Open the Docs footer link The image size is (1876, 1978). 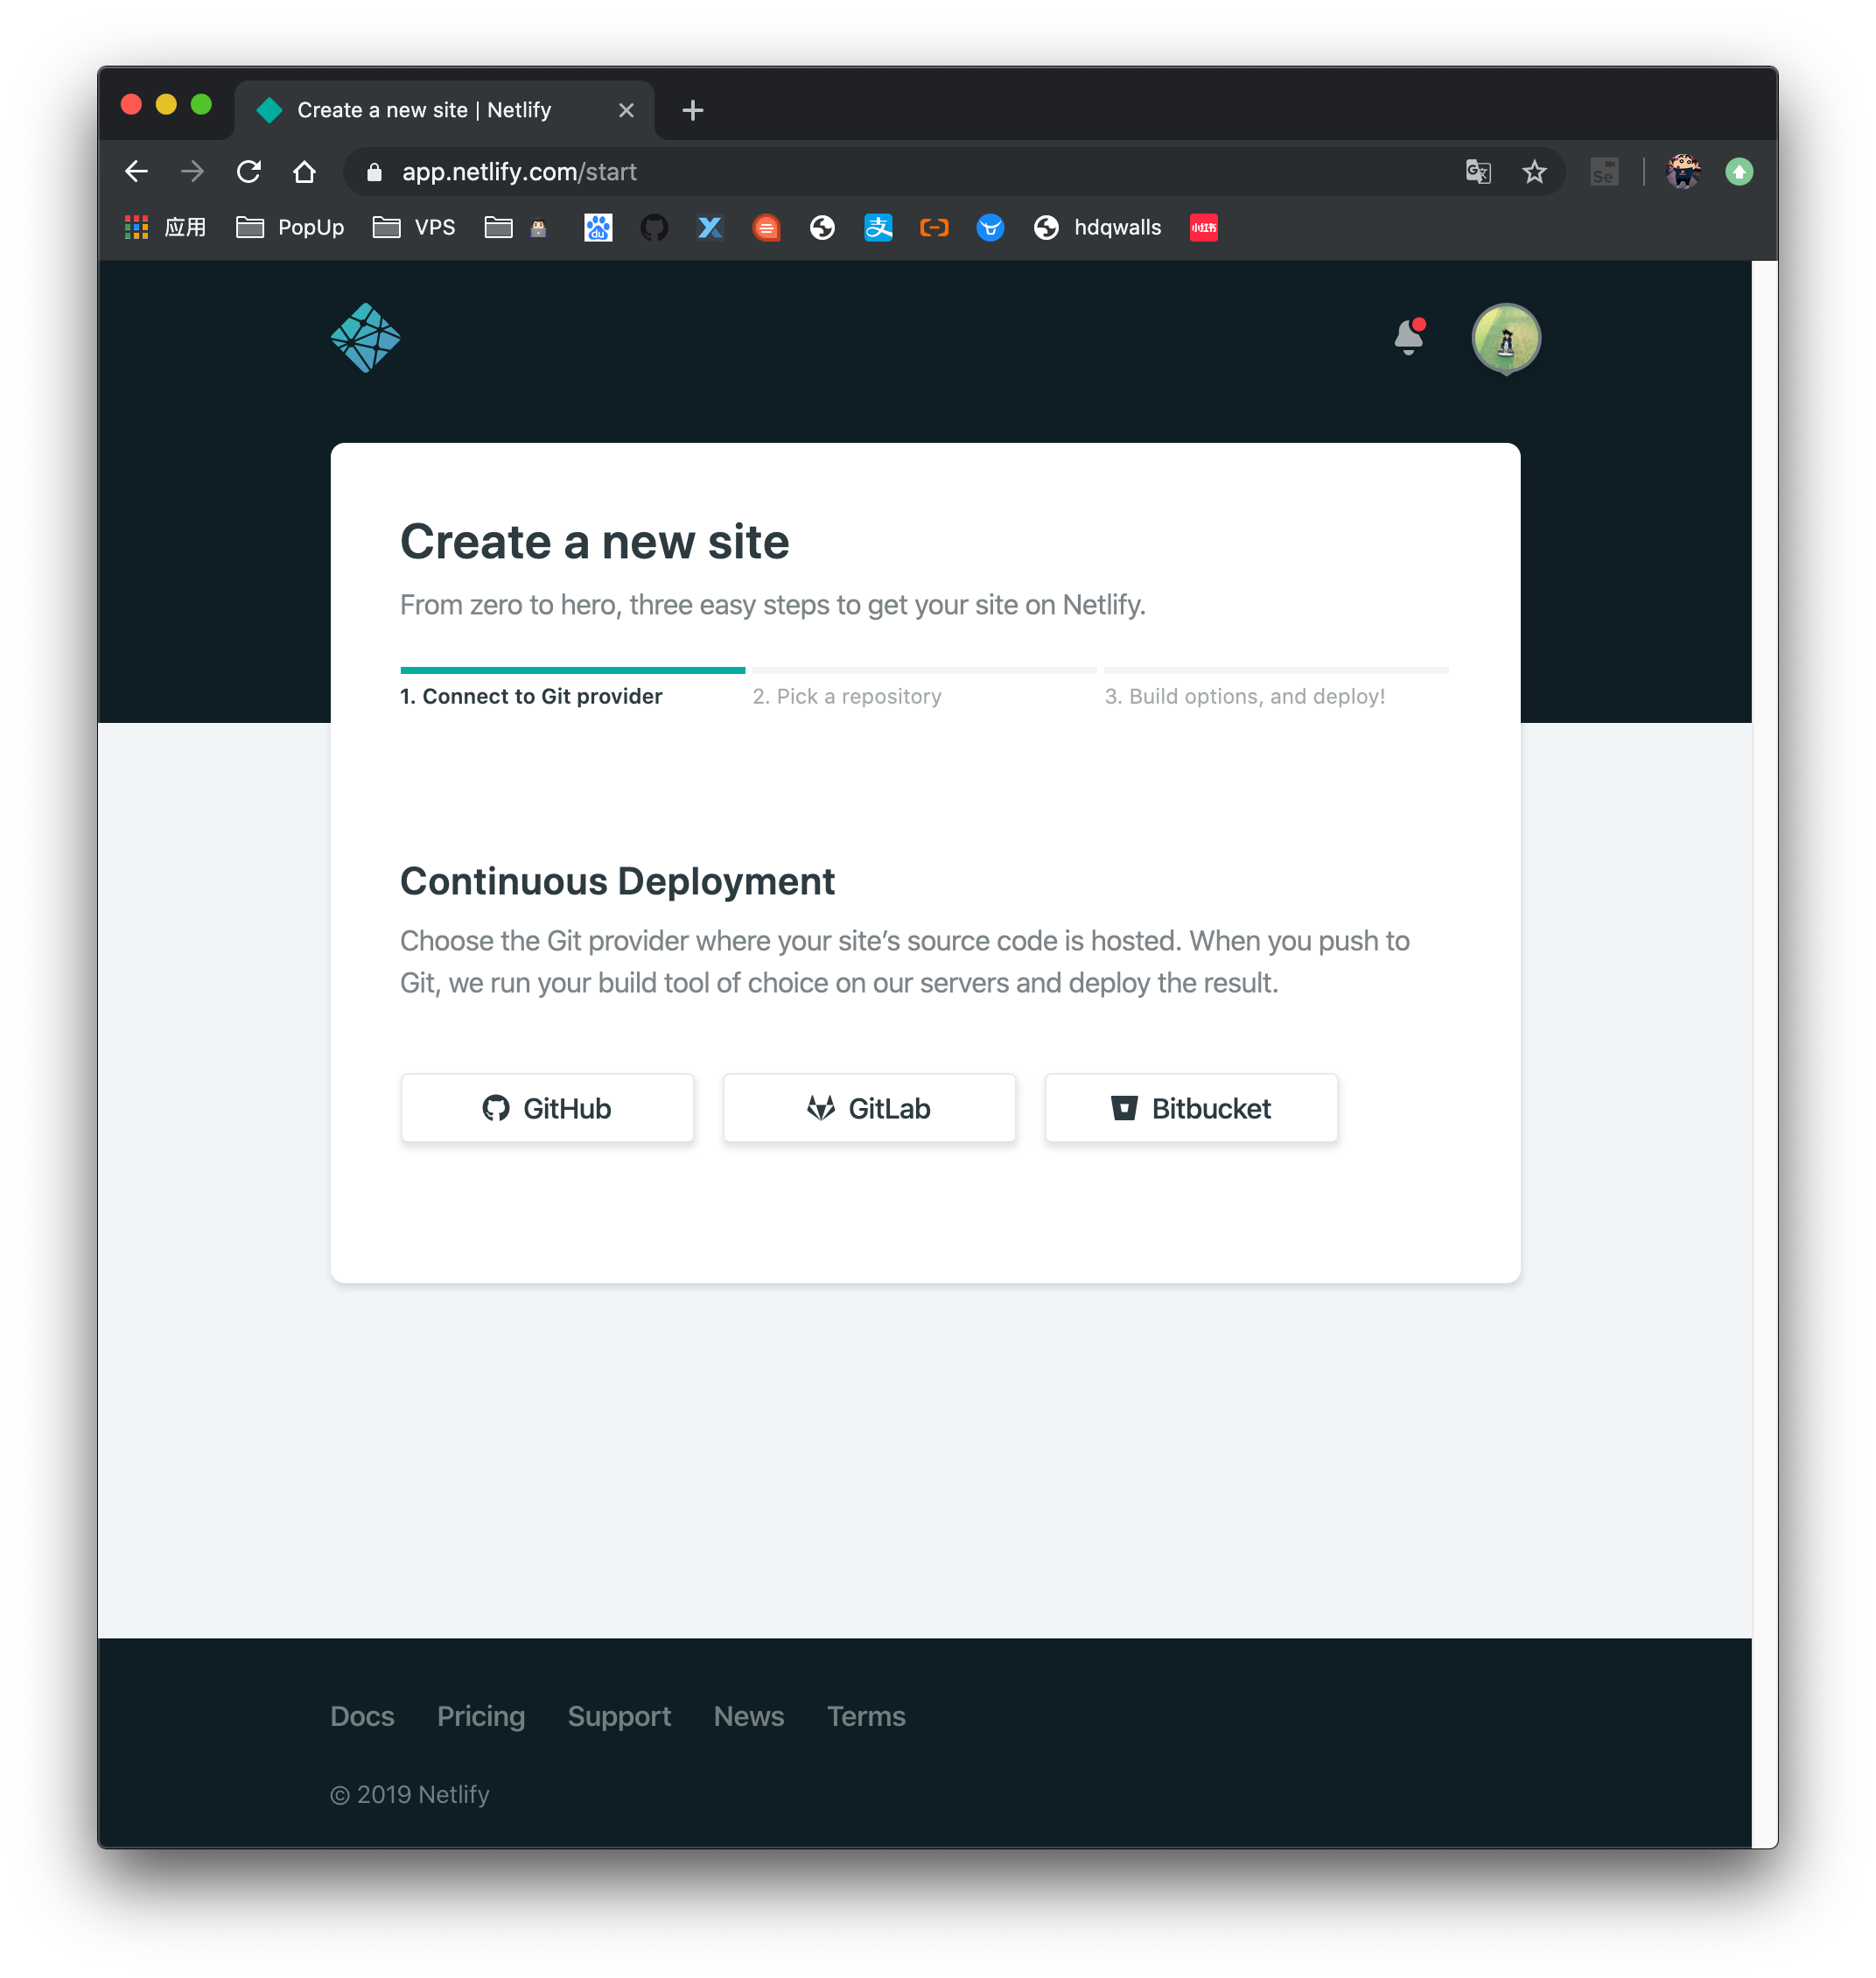point(362,1716)
